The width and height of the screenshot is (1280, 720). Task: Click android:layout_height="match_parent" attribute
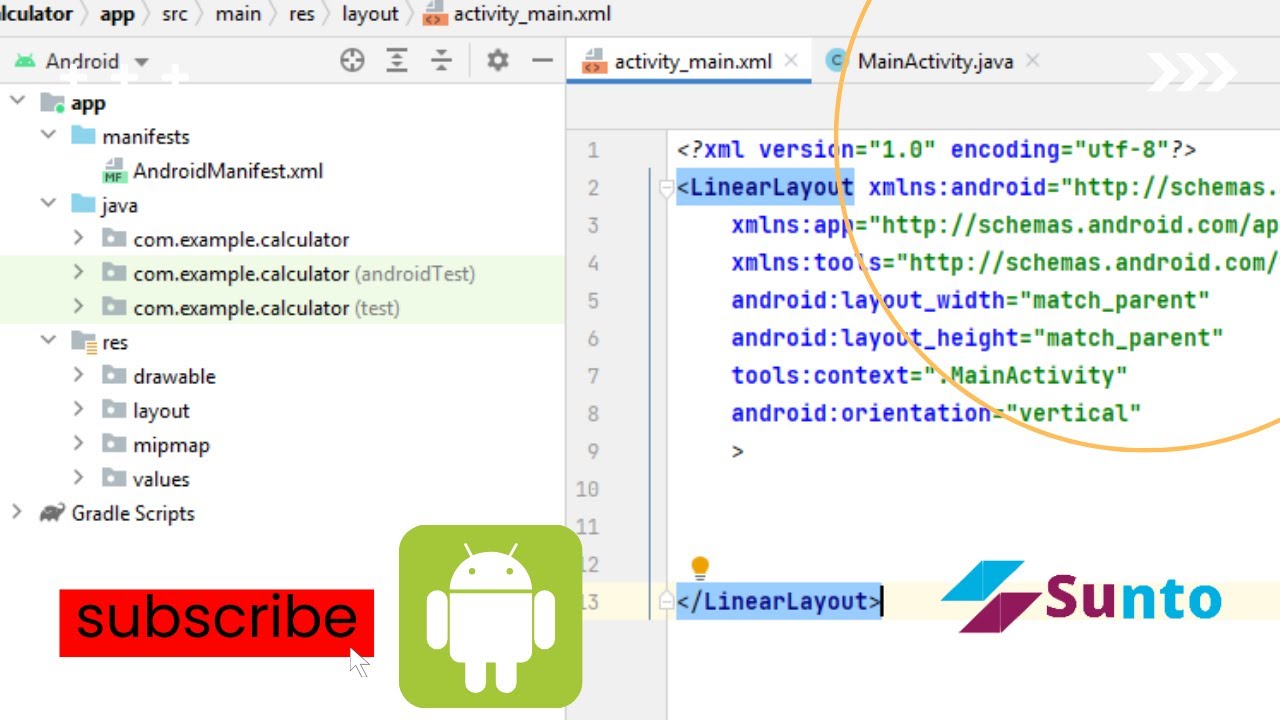pos(977,338)
